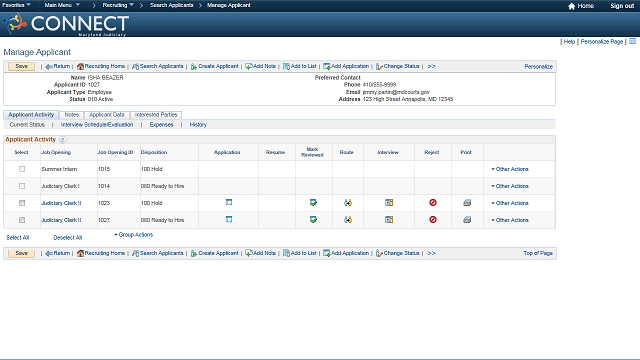Open Interview icon for job opening 1027
Image resolution: width=640 pixels, height=360 pixels.
389,220
